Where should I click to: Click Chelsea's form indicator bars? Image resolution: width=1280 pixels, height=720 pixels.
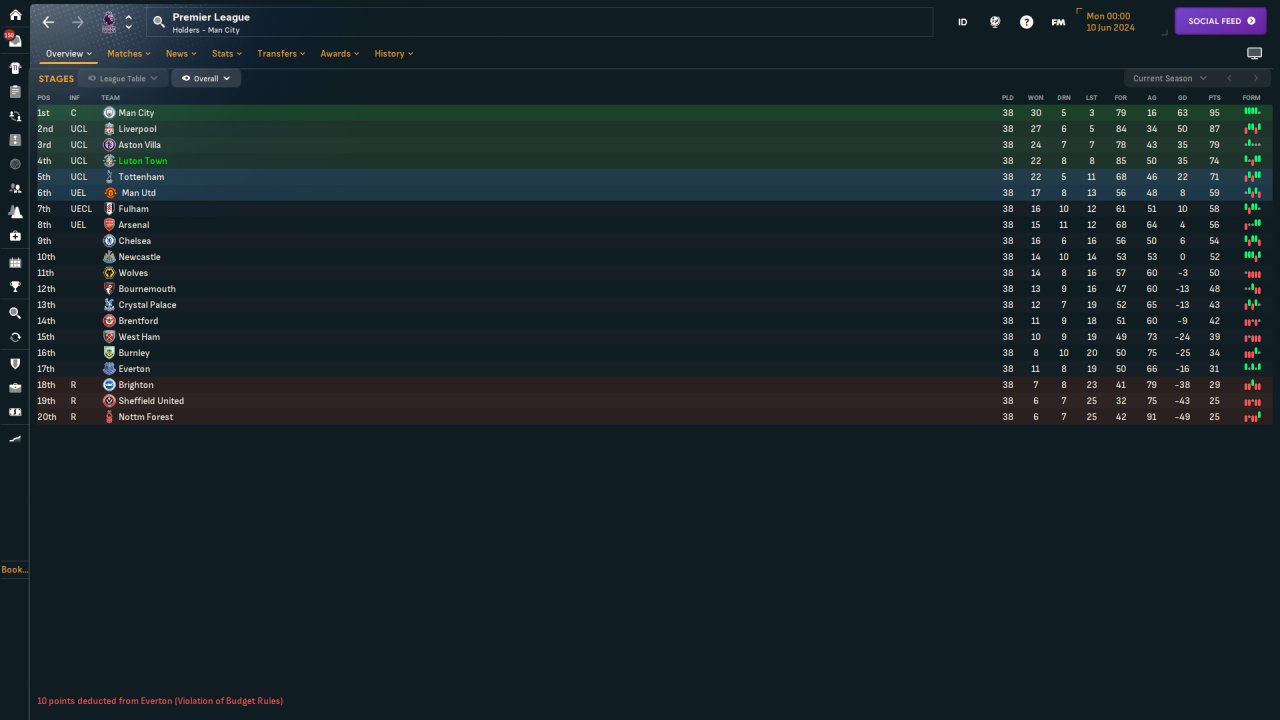1252,241
